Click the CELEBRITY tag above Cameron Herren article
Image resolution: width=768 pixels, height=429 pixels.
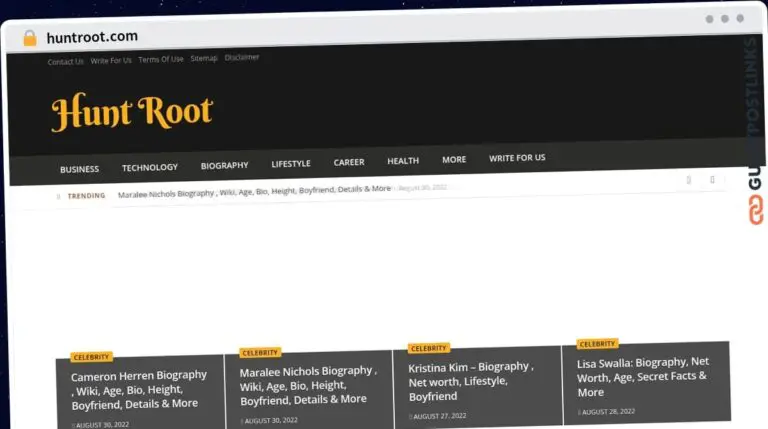tap(92, 357)
